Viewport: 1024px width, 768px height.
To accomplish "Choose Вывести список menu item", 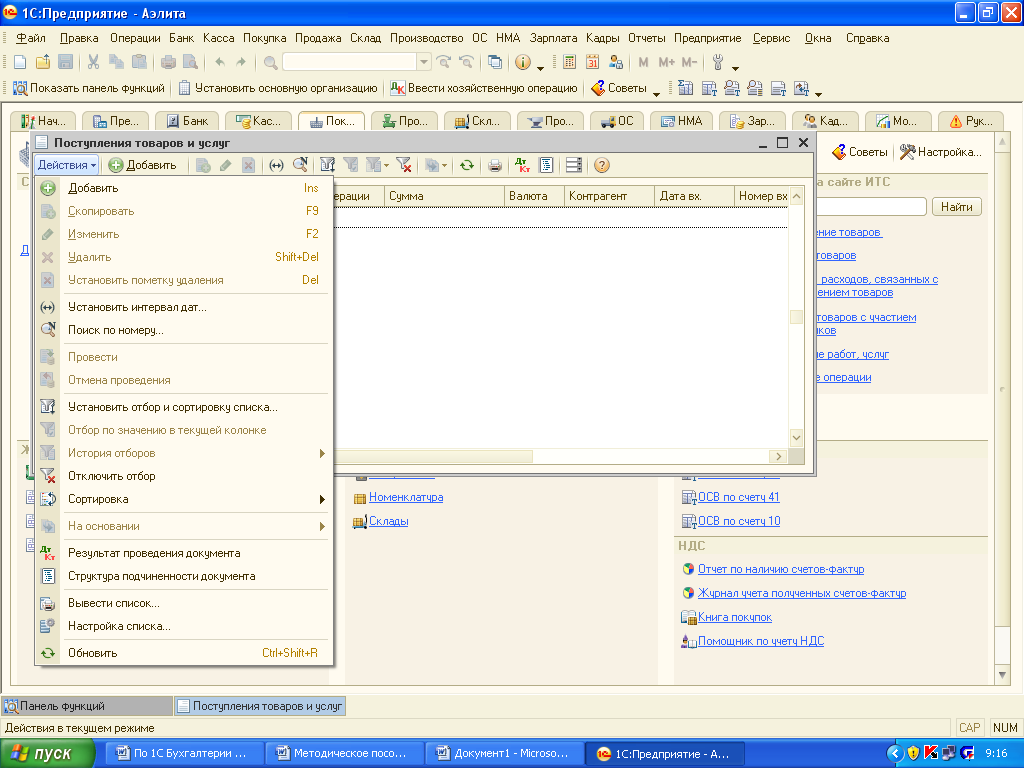I will point(184,603).
